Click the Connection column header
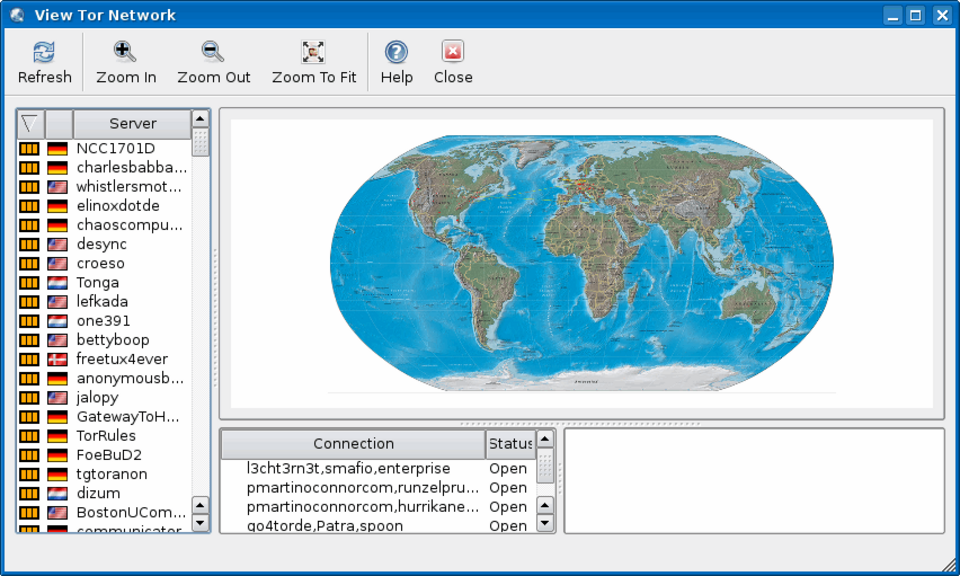This screenshot has width=960, height=576. 353,444
